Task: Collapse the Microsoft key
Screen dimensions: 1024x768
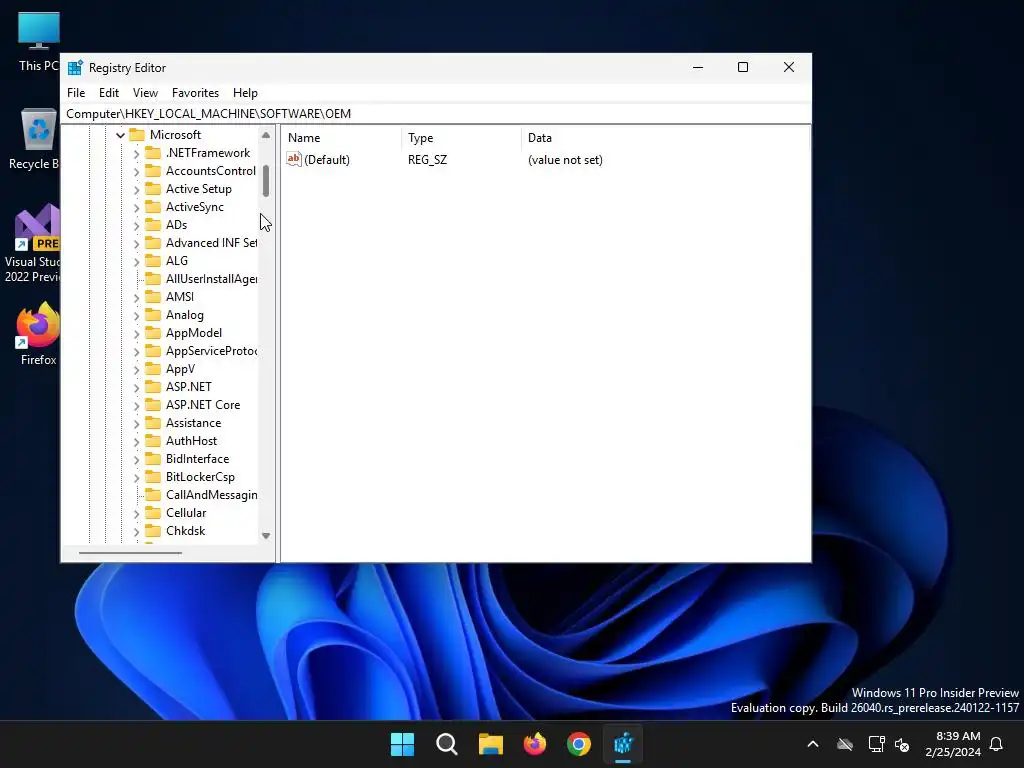Action: pyautogui.click(x=120, y=135)
